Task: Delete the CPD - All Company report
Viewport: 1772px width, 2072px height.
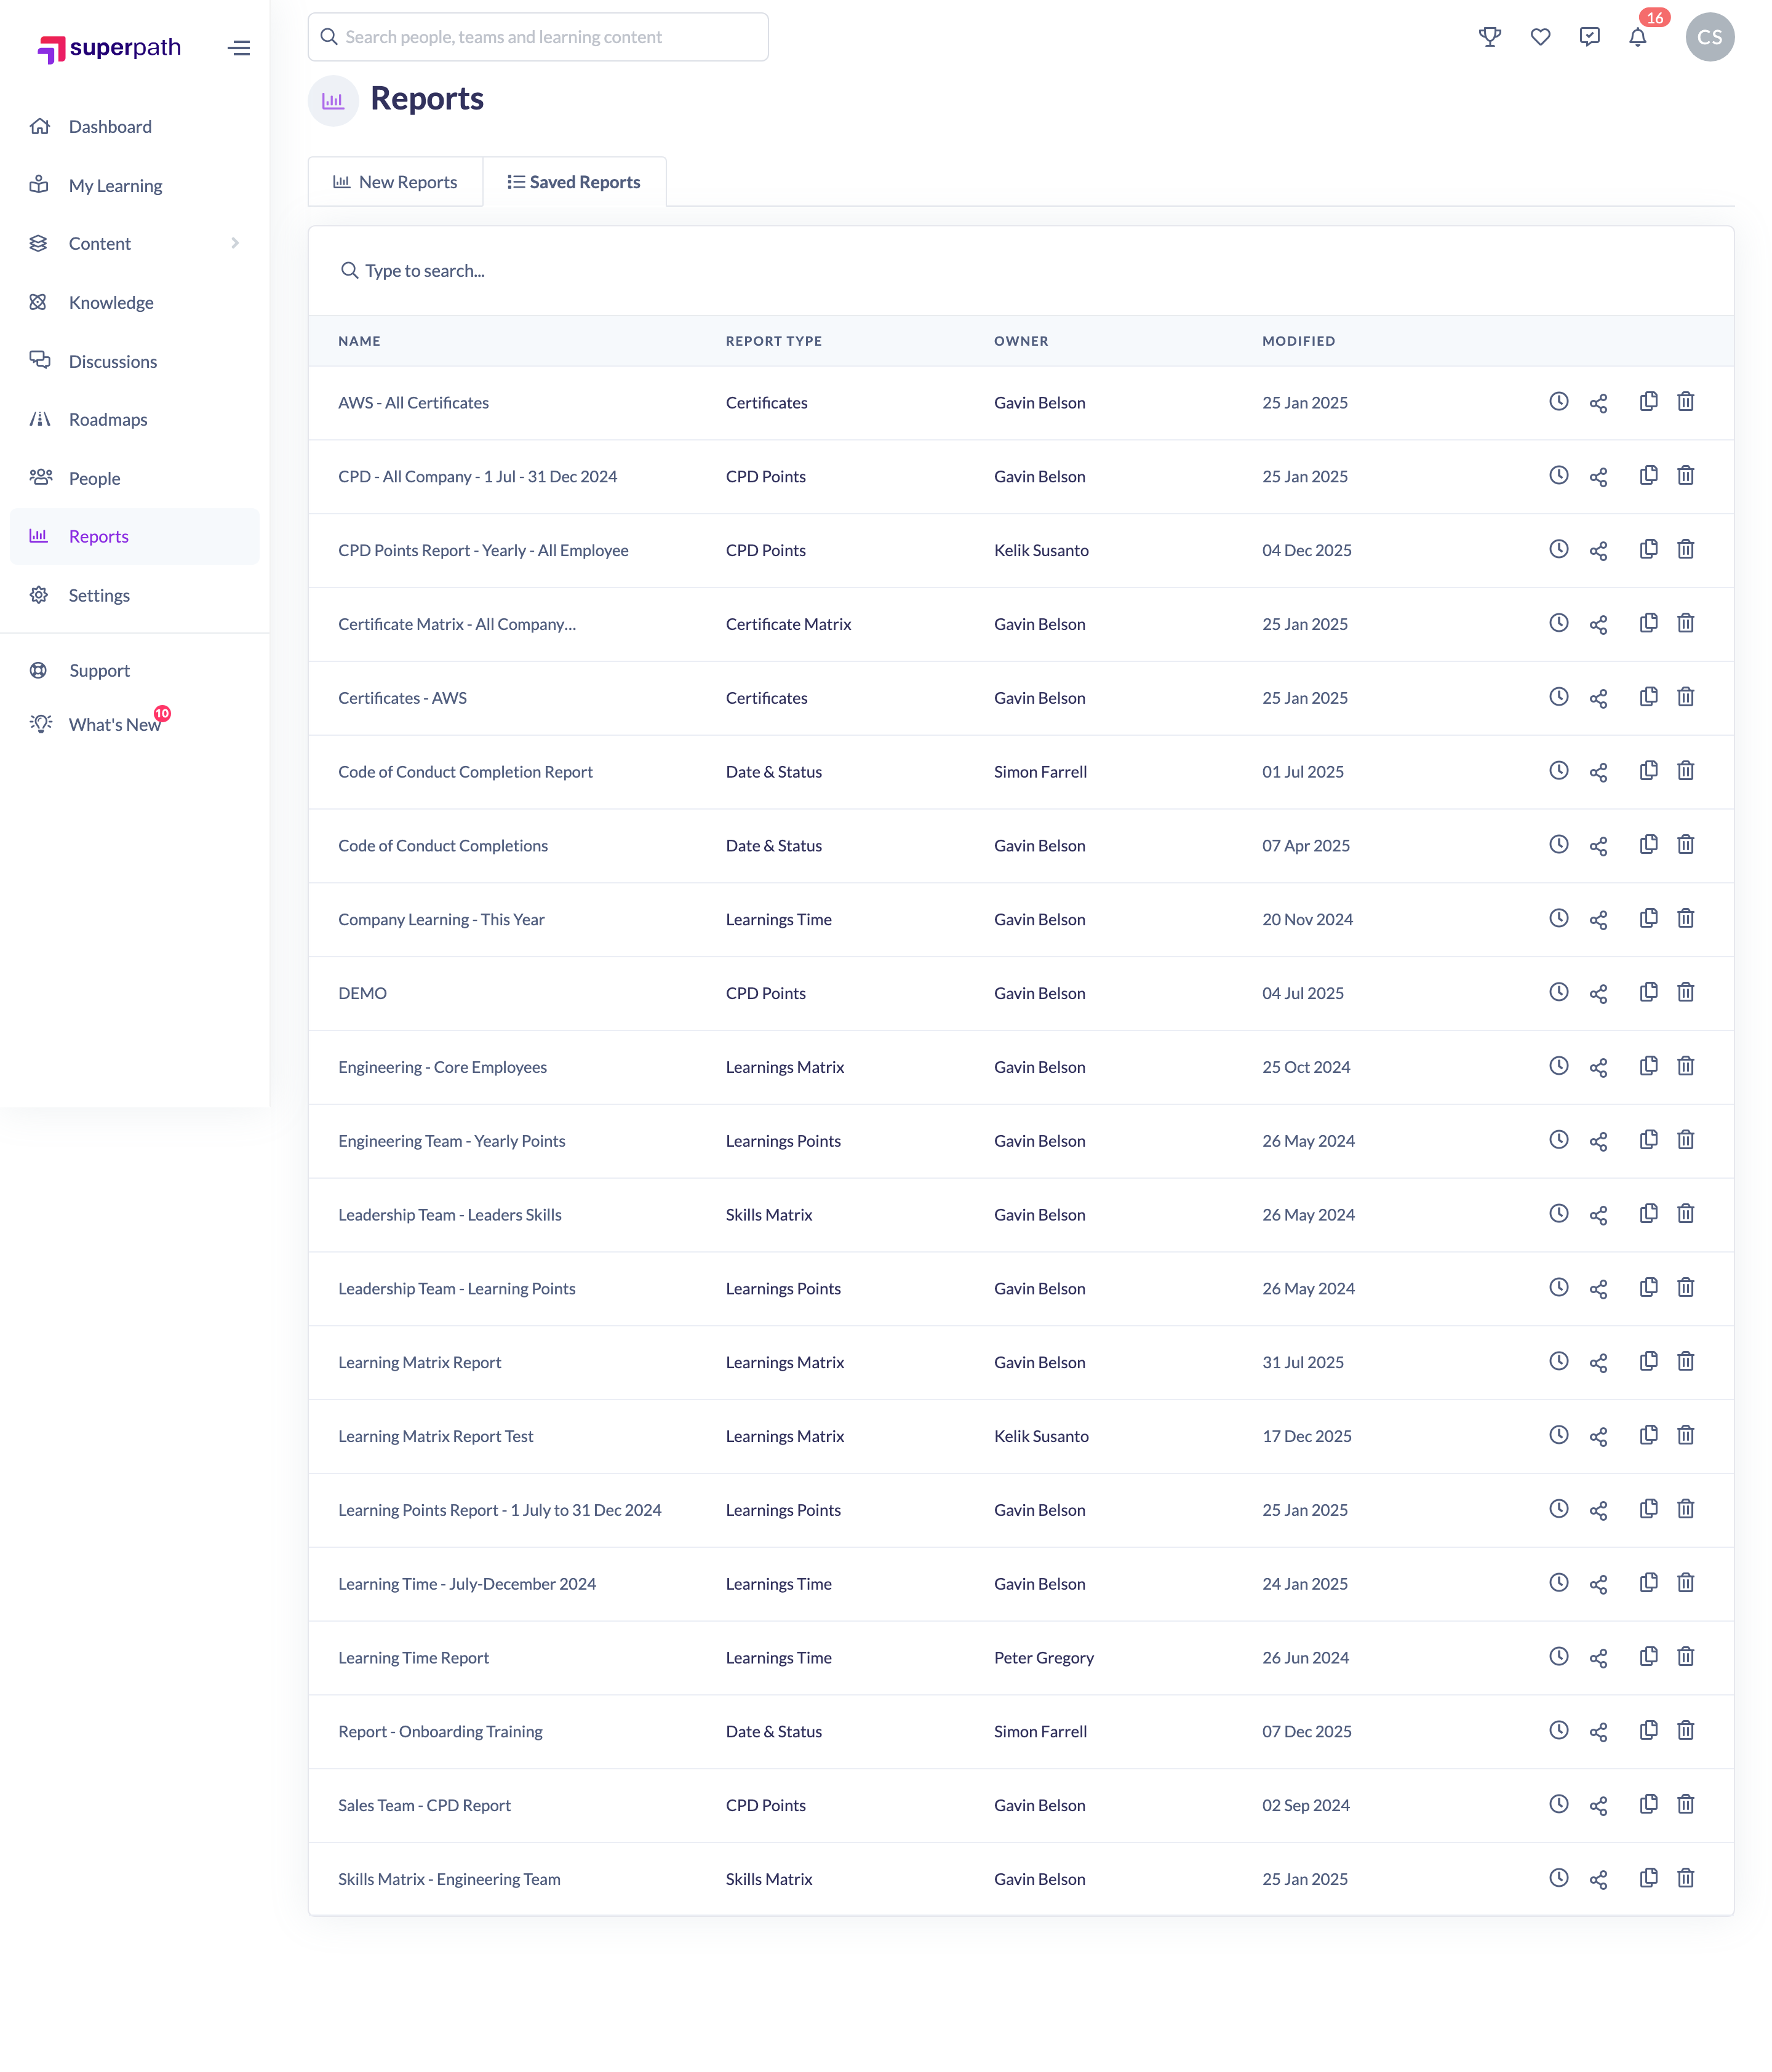Action: [1685, 475]
